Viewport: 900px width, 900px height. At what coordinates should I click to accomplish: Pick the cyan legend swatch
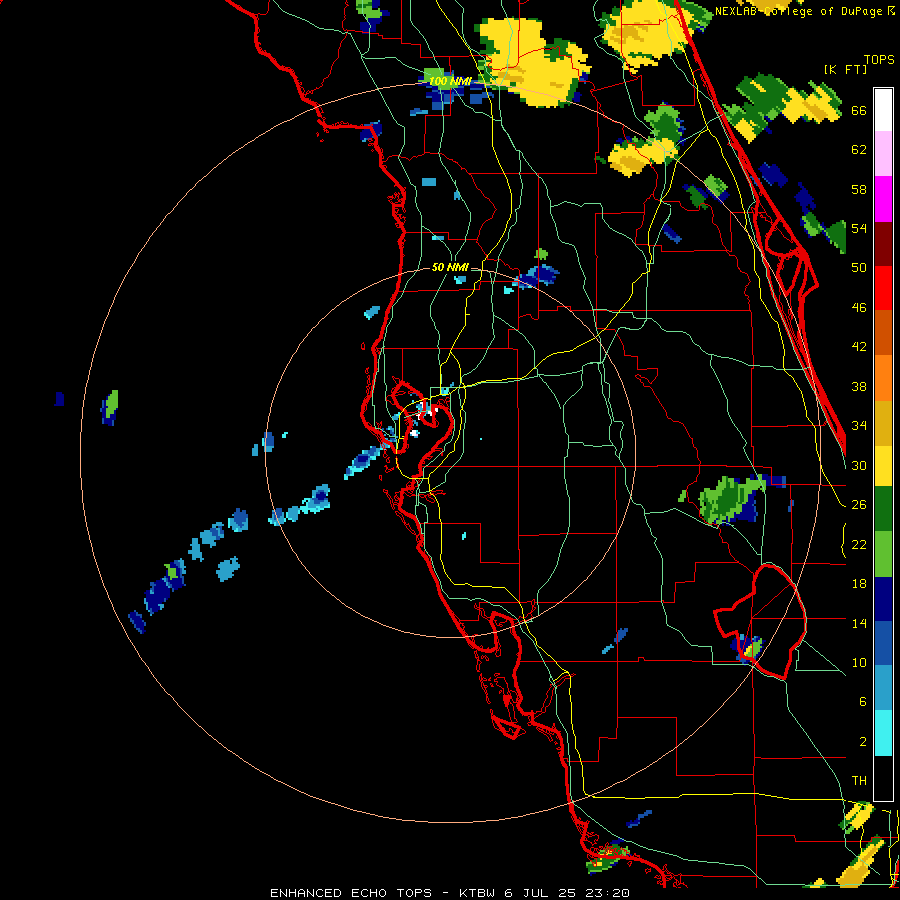883,733
